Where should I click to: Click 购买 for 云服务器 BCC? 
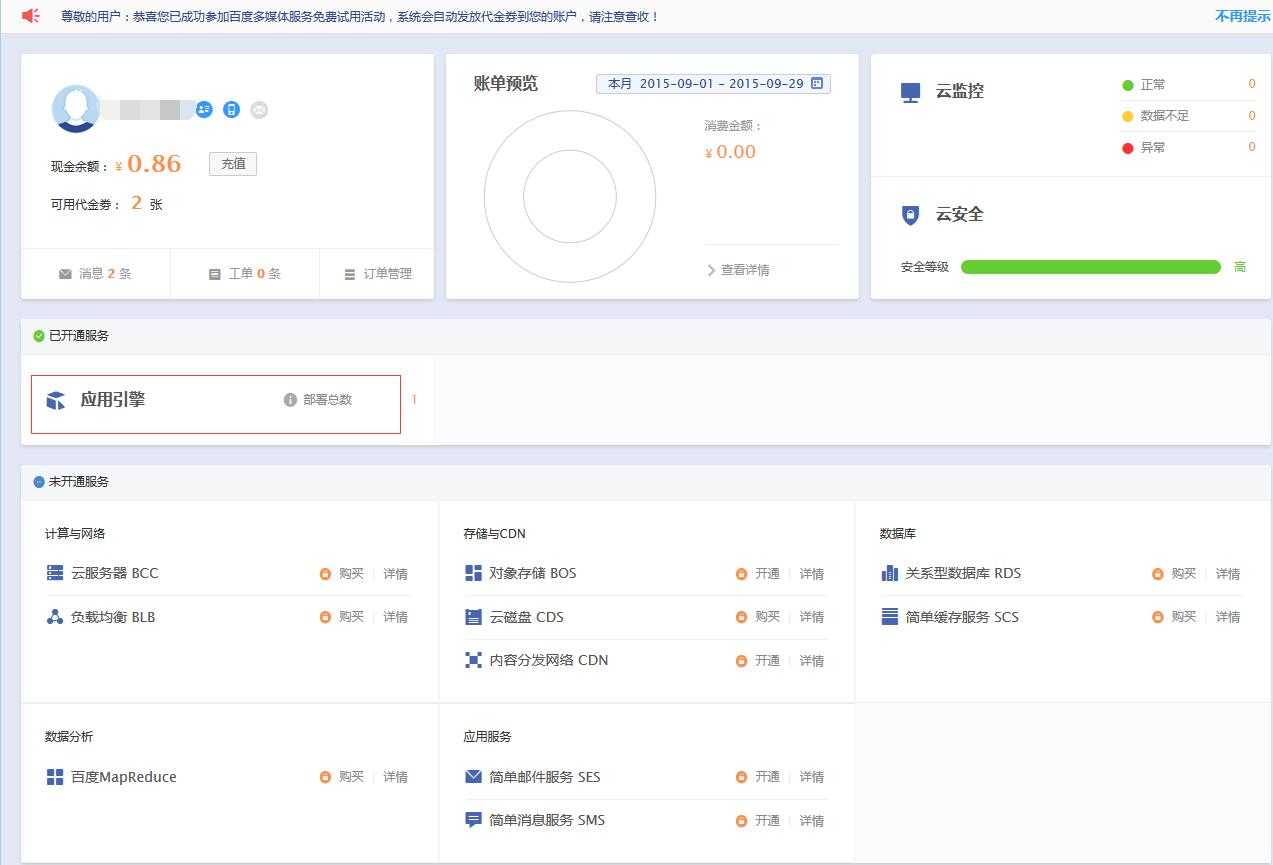tap(351, 574)
